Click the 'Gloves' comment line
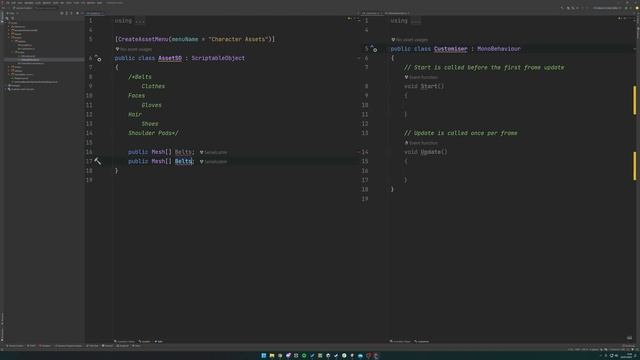 151,105
